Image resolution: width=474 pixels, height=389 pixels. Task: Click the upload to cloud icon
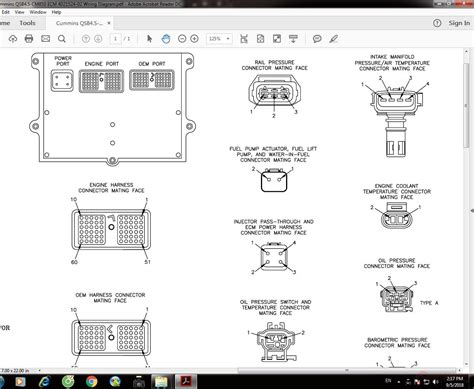[x=13, y=39]
